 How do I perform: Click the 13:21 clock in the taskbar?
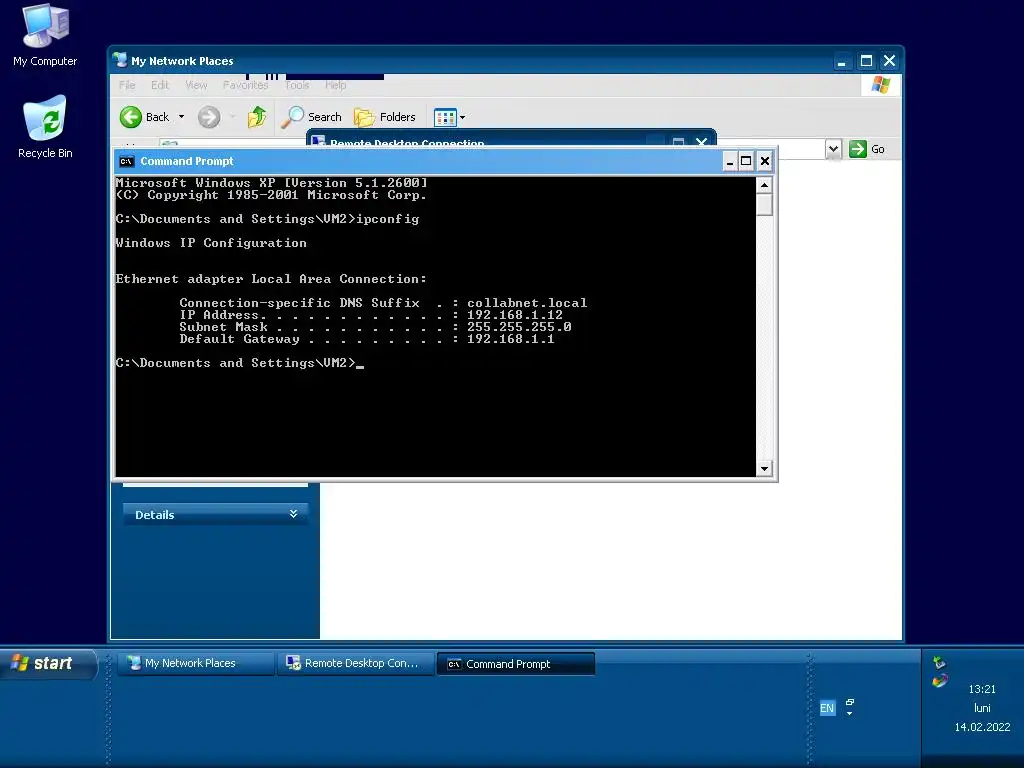point(982,689)
